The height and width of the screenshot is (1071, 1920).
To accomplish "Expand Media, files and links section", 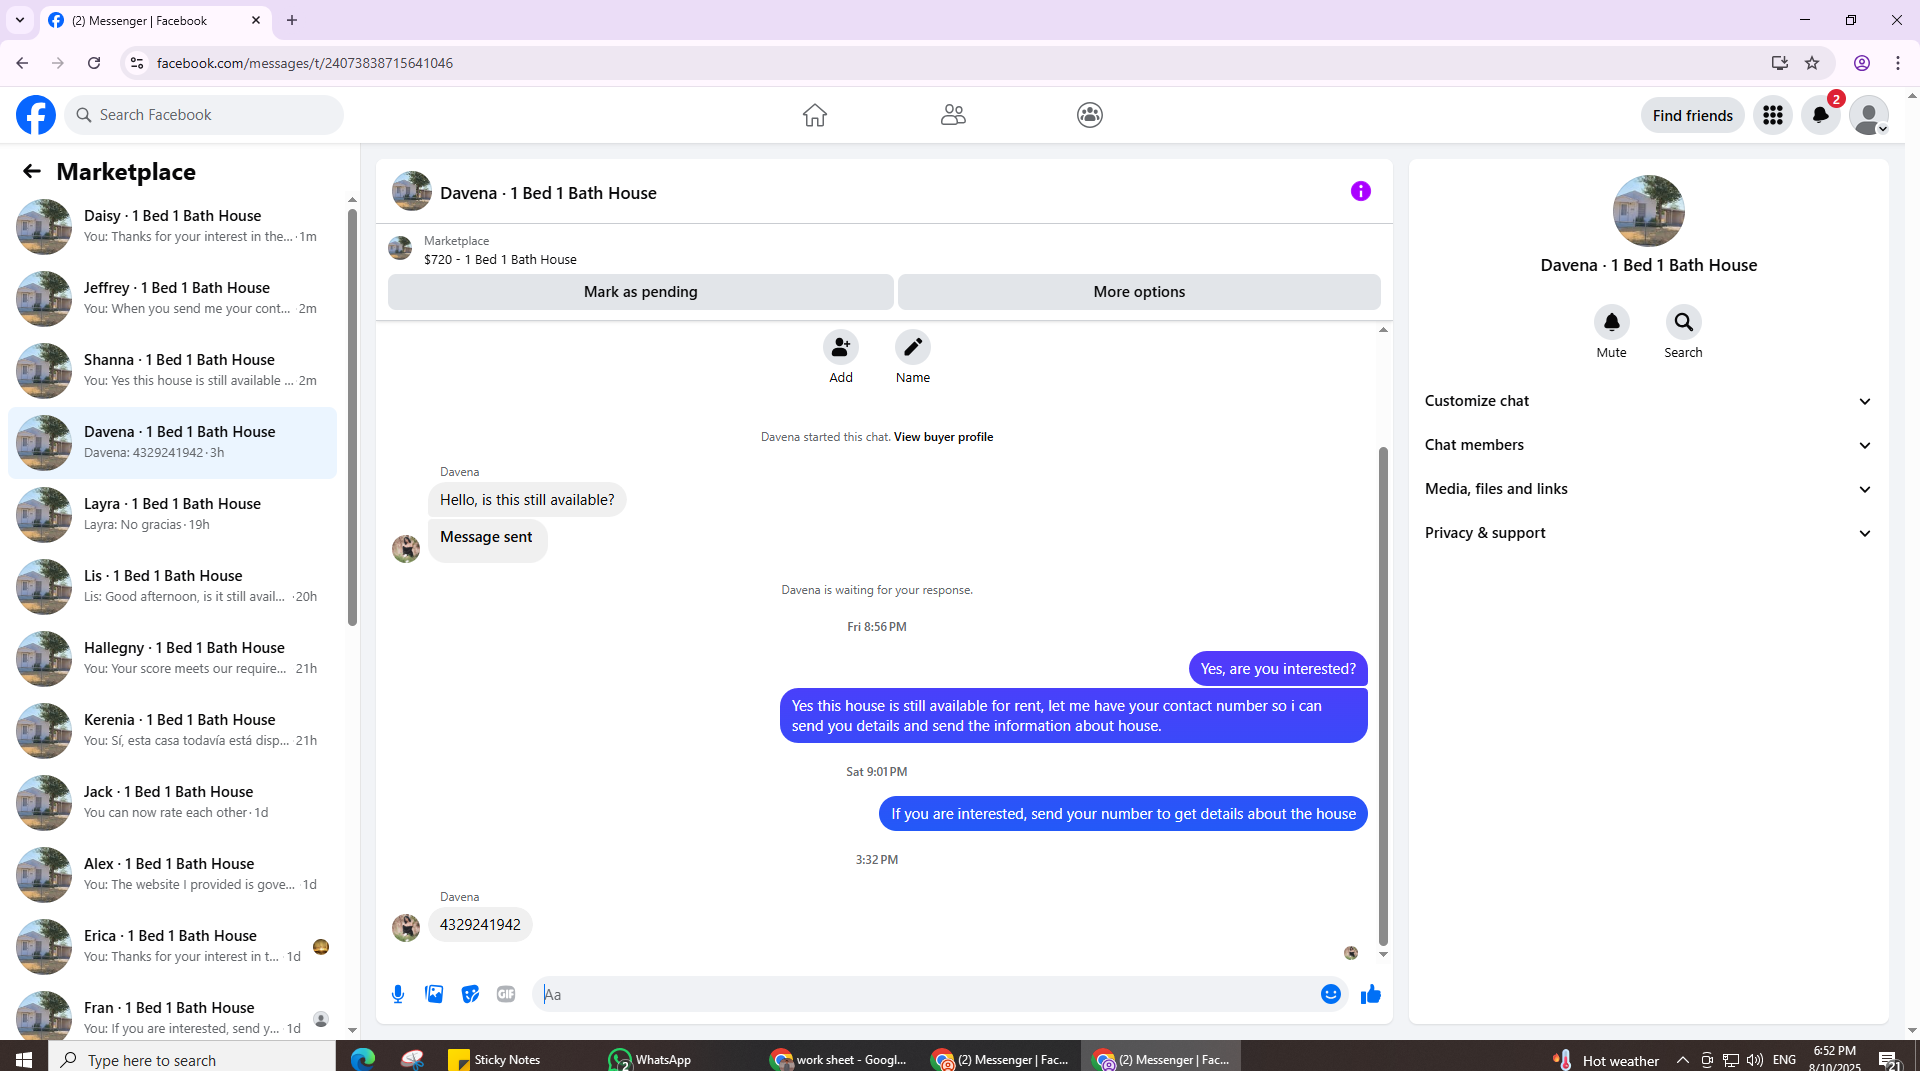I will 1648,489.
